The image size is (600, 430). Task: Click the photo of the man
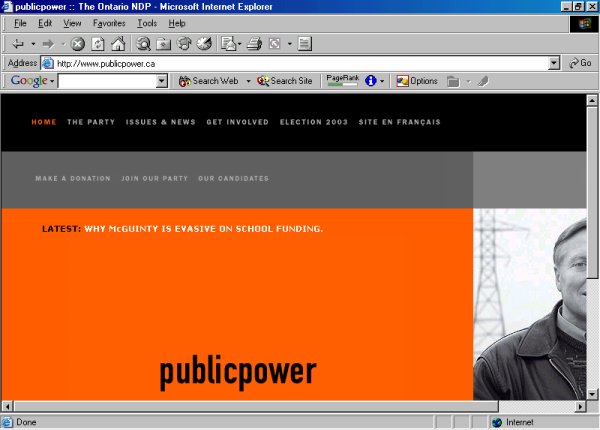pyautogui.click(x=530, y=304)
